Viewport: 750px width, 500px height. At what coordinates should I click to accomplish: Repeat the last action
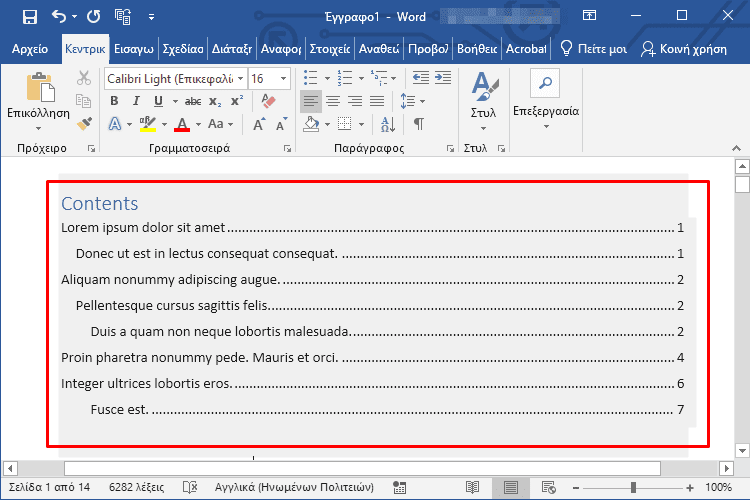point(94,17)
